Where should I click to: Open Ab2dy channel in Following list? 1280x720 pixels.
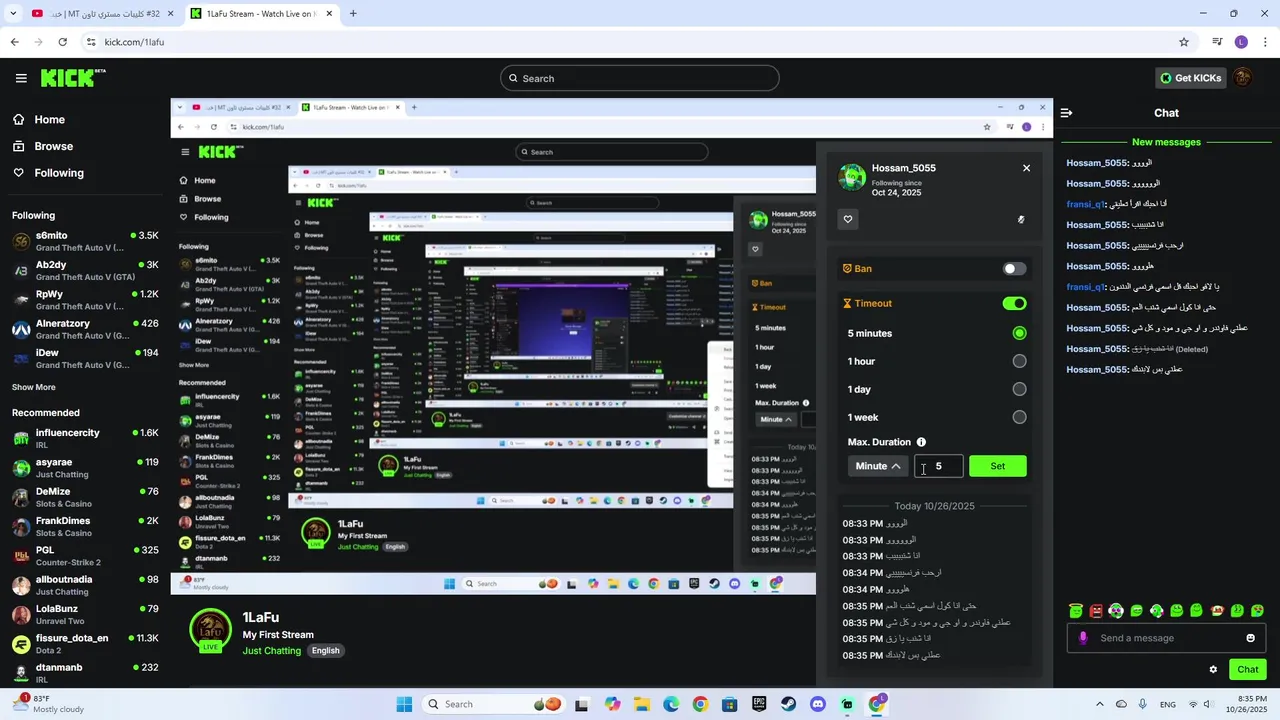coord(85,270)
